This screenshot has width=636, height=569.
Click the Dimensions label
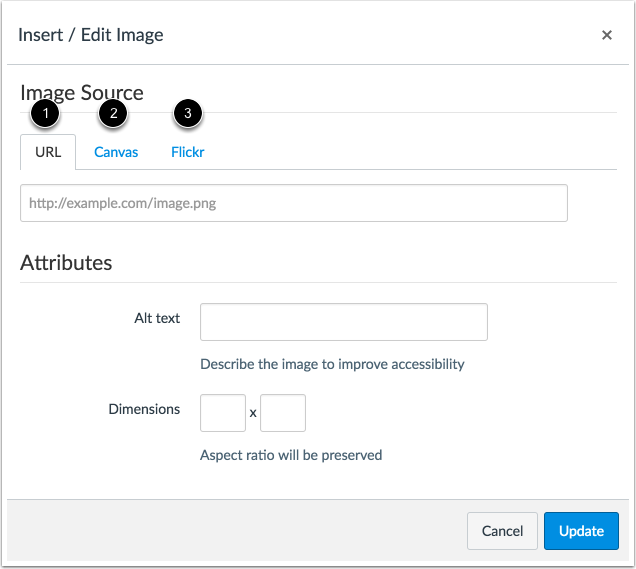tap(144, 409)
